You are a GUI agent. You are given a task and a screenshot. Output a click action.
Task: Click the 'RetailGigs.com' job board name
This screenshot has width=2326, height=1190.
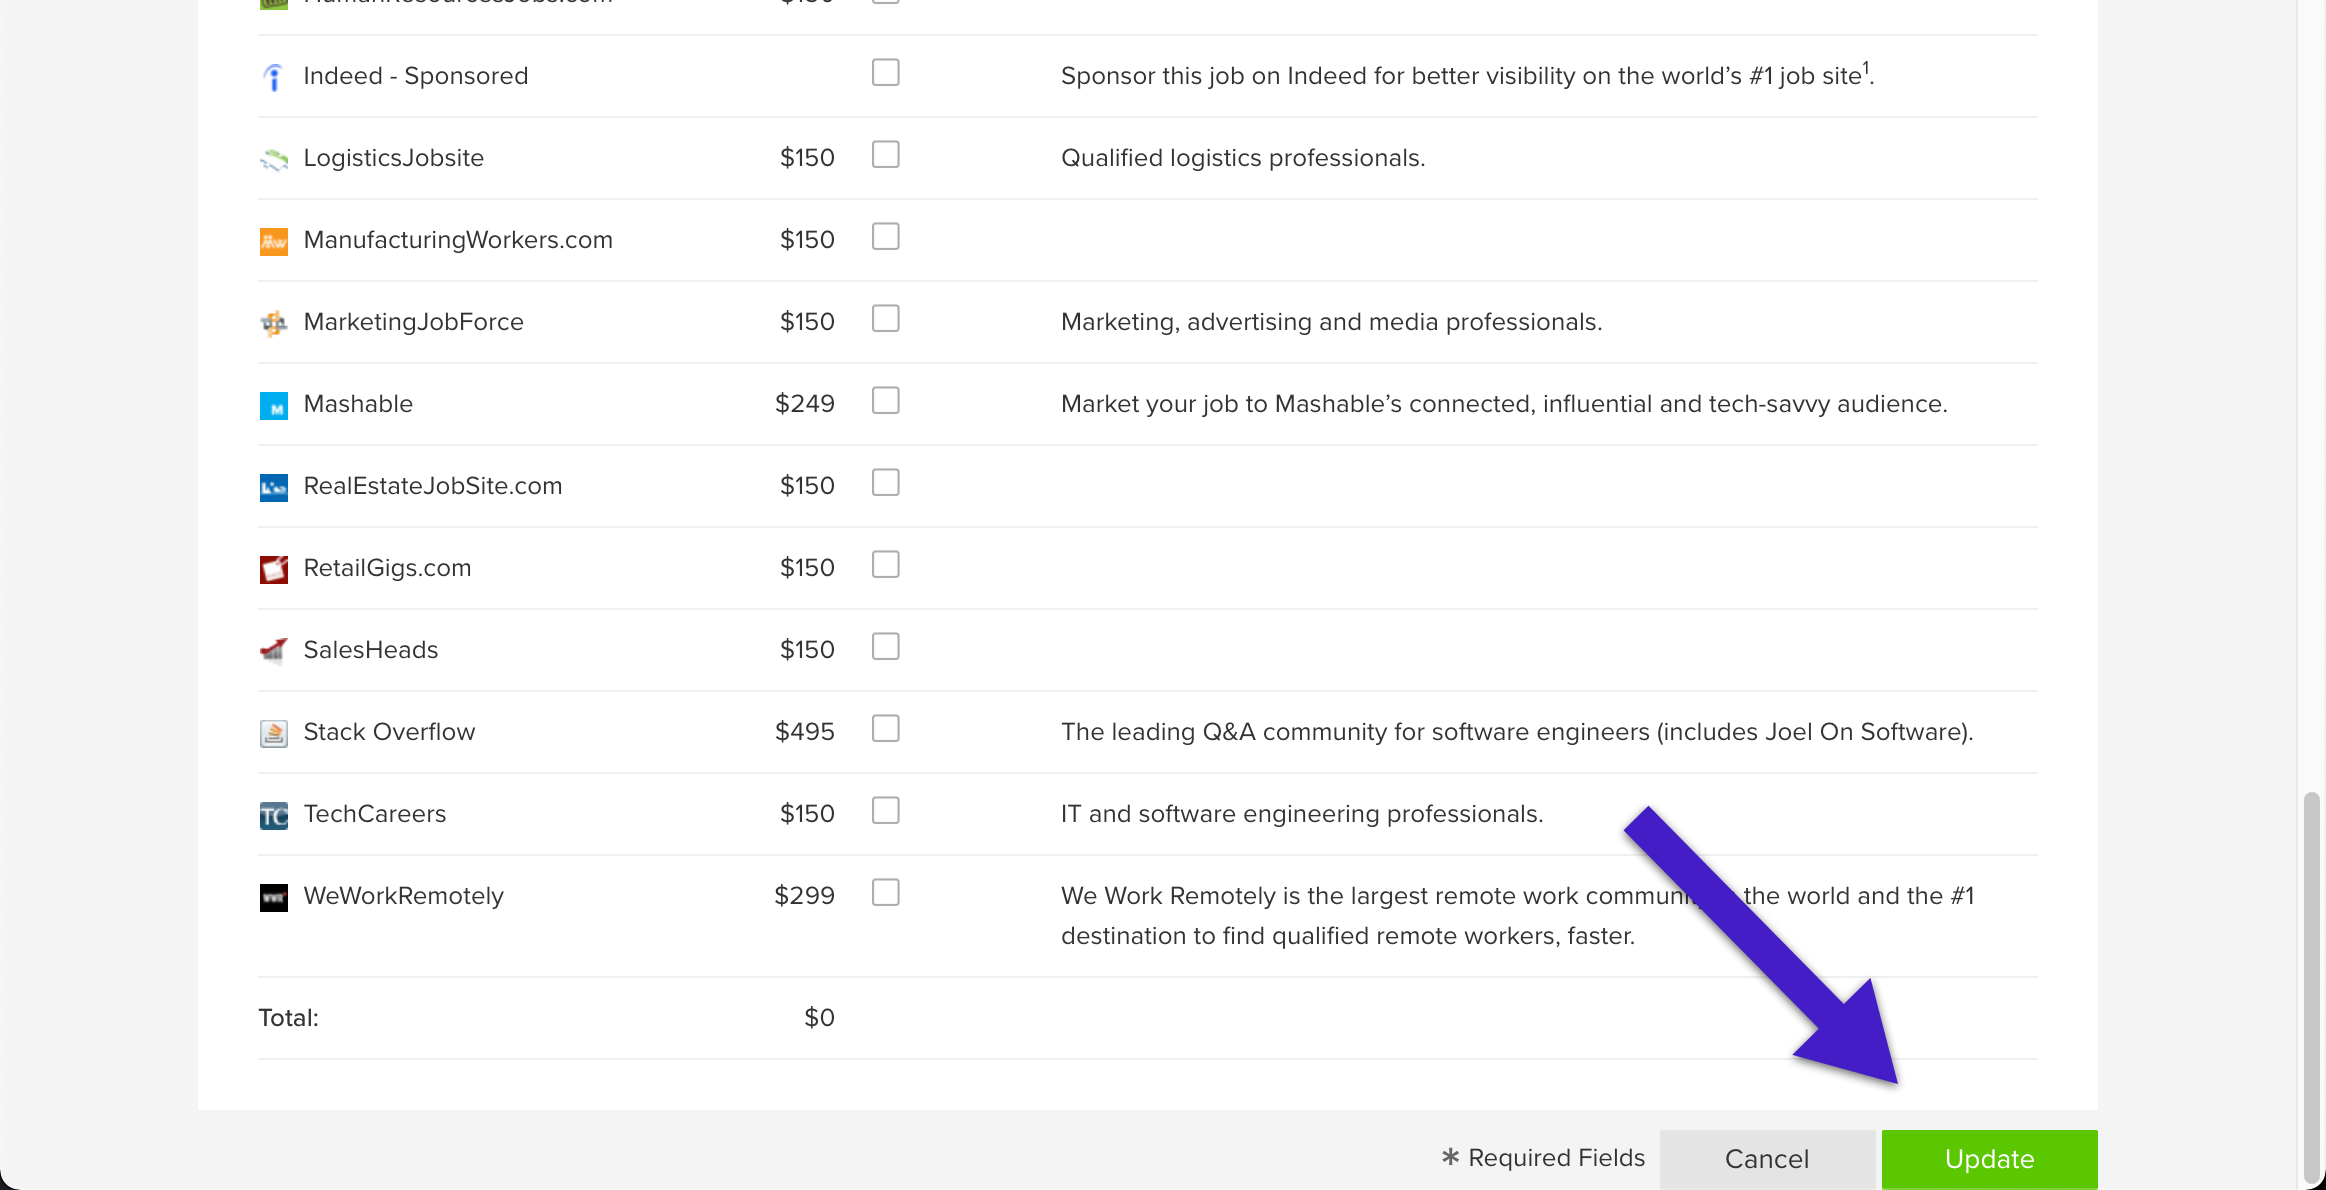[387, 568]
